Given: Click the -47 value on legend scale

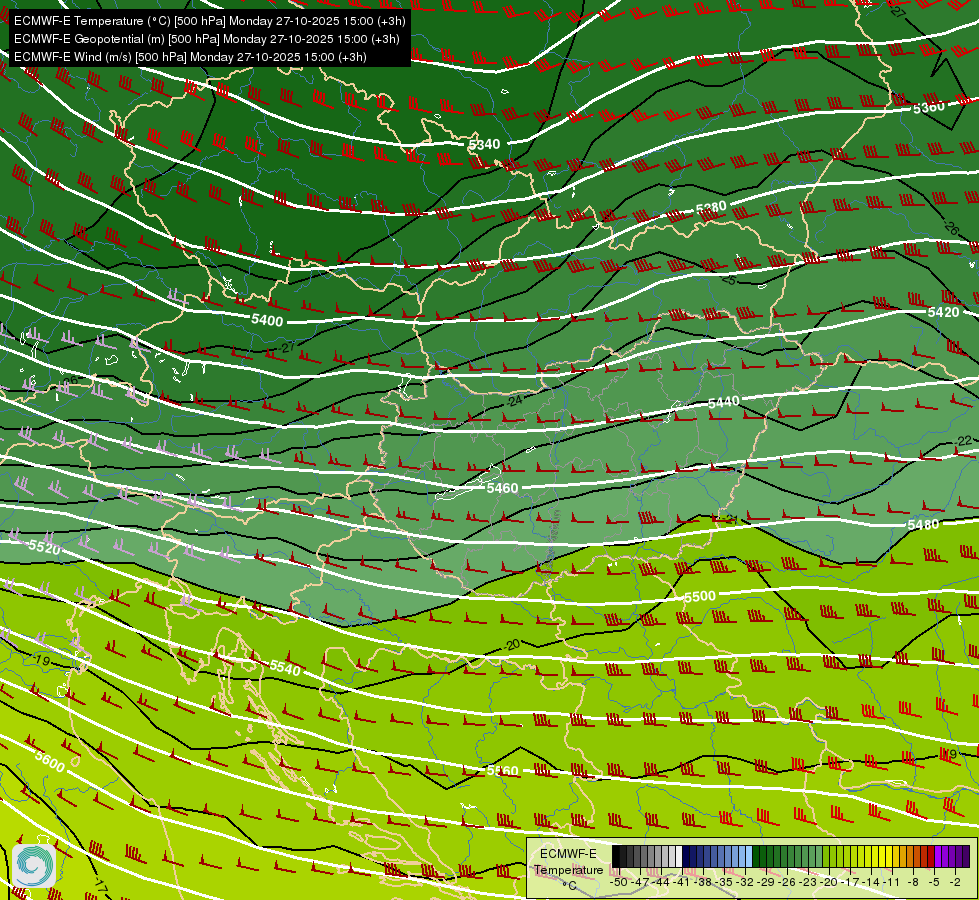Looking at the screenshot, I should coord(640,882).
